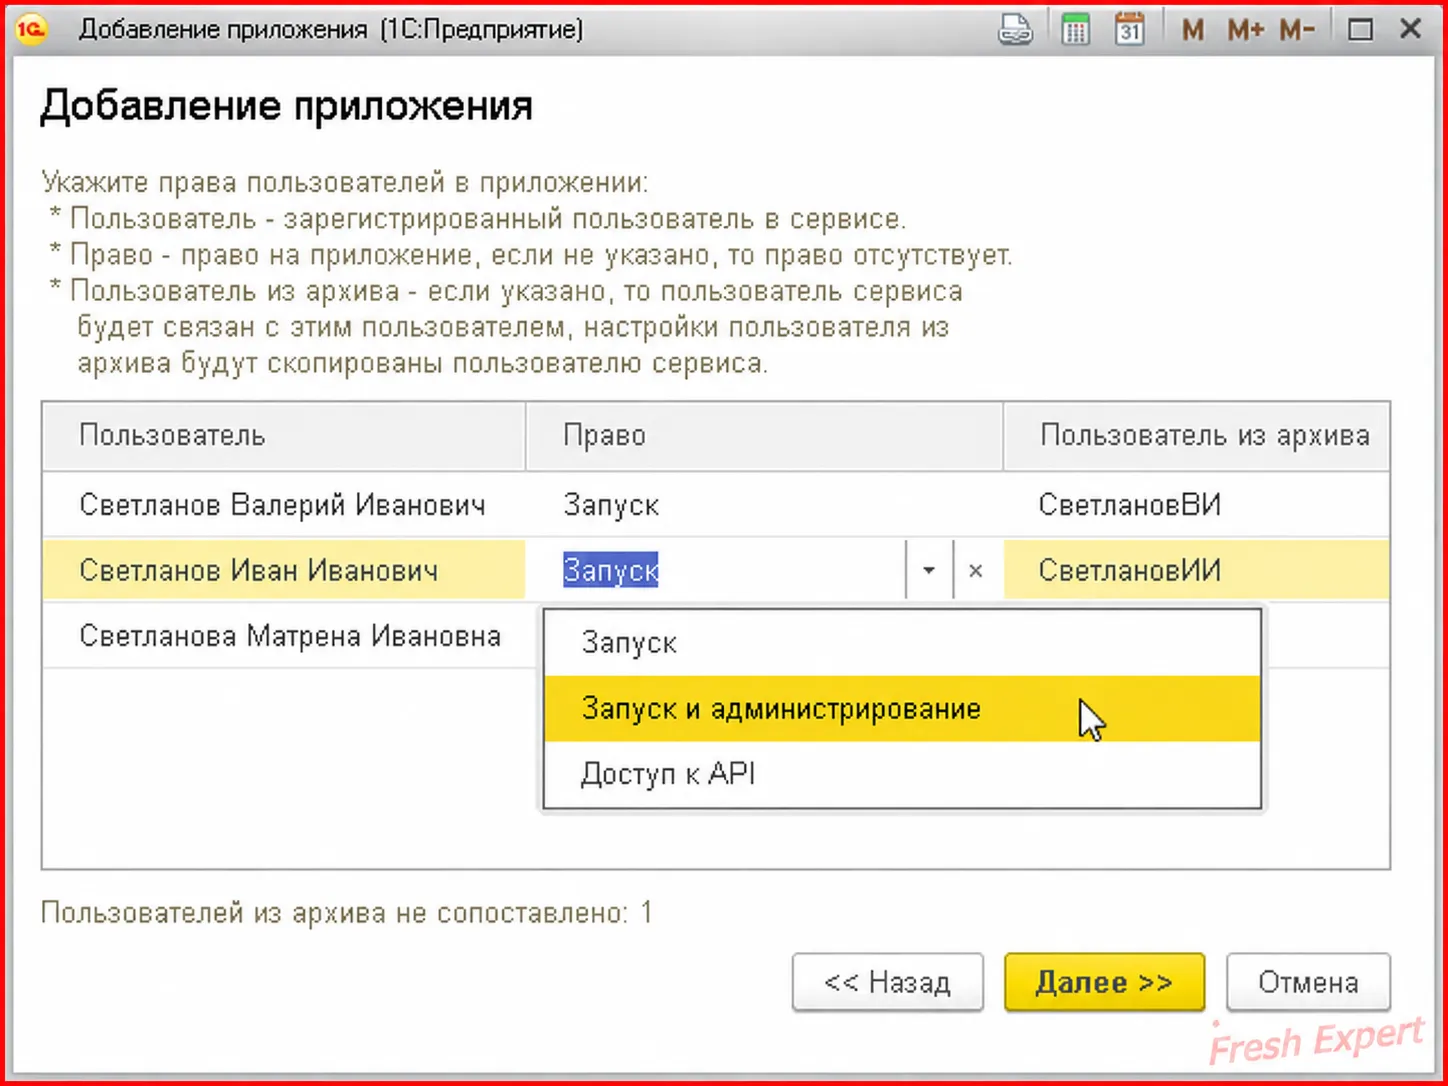Click the 'Запуск' right of Светланов Валерий

coord(611,505)
